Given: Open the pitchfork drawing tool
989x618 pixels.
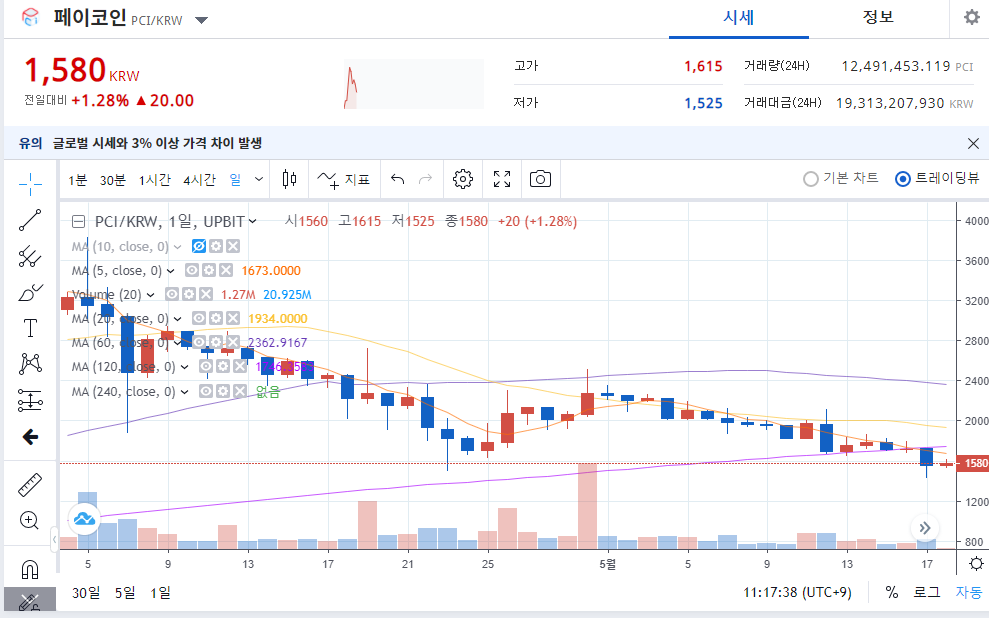Looking at the screenshot, I should (x=30, y=257).
